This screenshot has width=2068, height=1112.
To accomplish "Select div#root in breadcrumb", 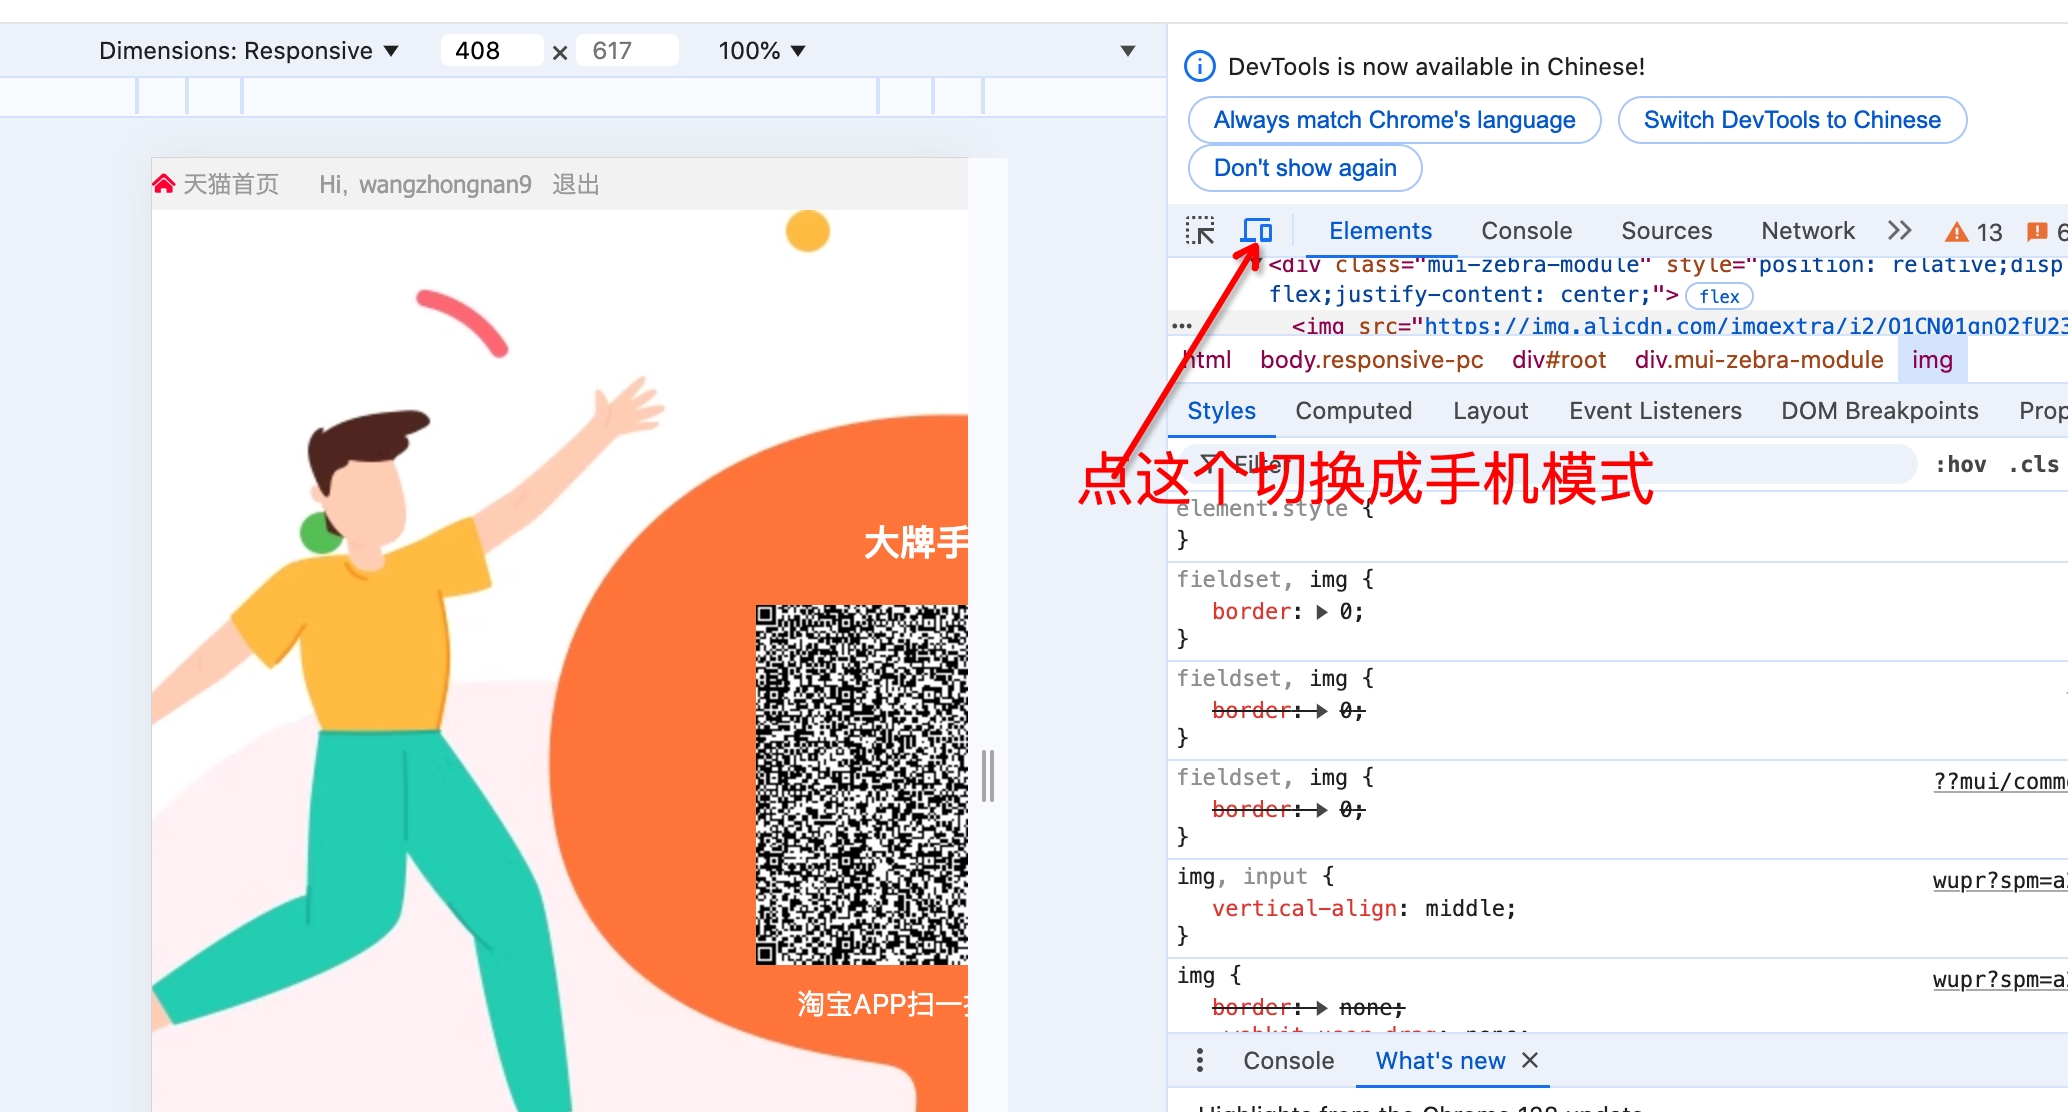I will [1558, 360].
